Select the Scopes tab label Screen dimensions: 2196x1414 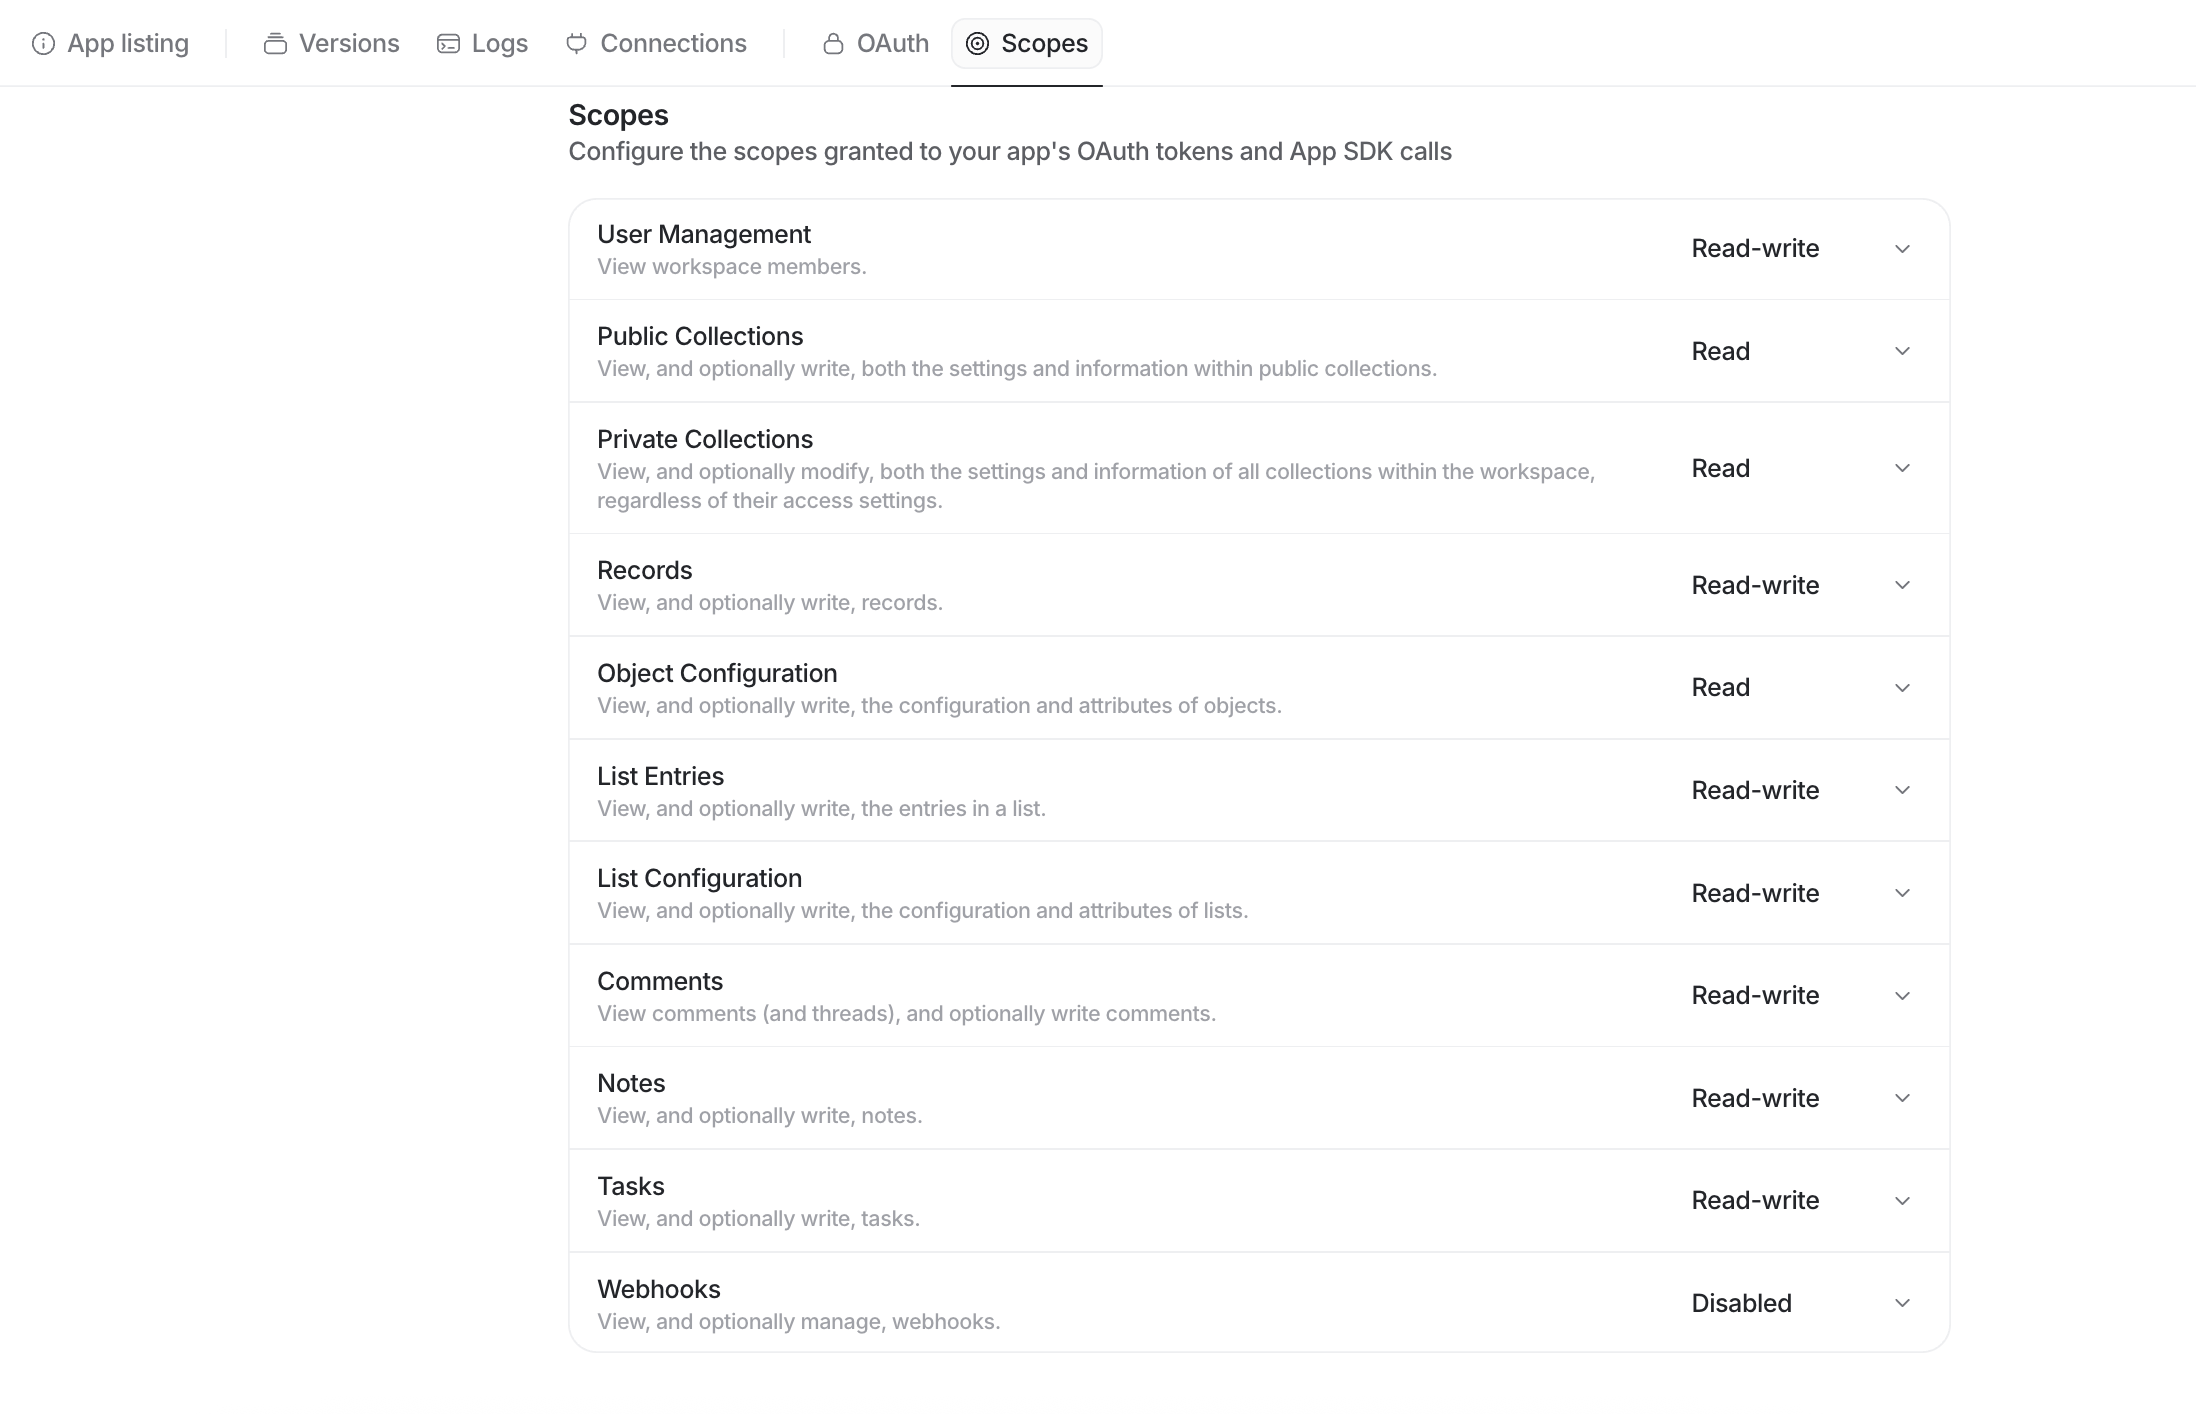1044,44
